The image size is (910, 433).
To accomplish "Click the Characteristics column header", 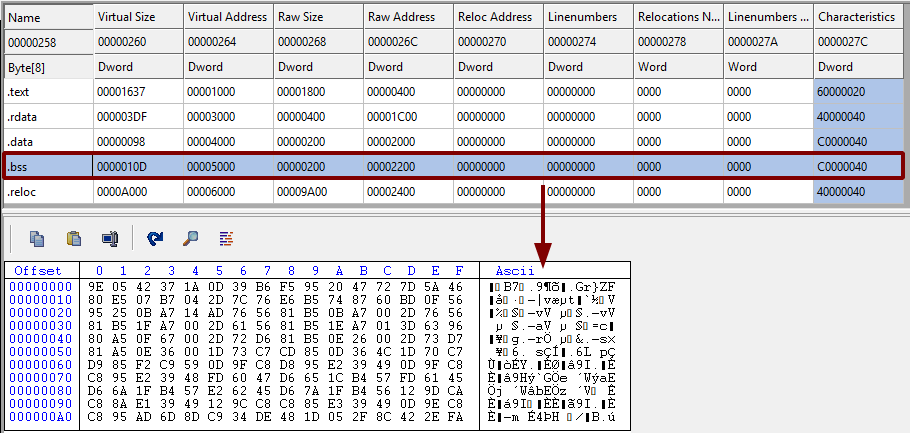I will pos(855,17).
